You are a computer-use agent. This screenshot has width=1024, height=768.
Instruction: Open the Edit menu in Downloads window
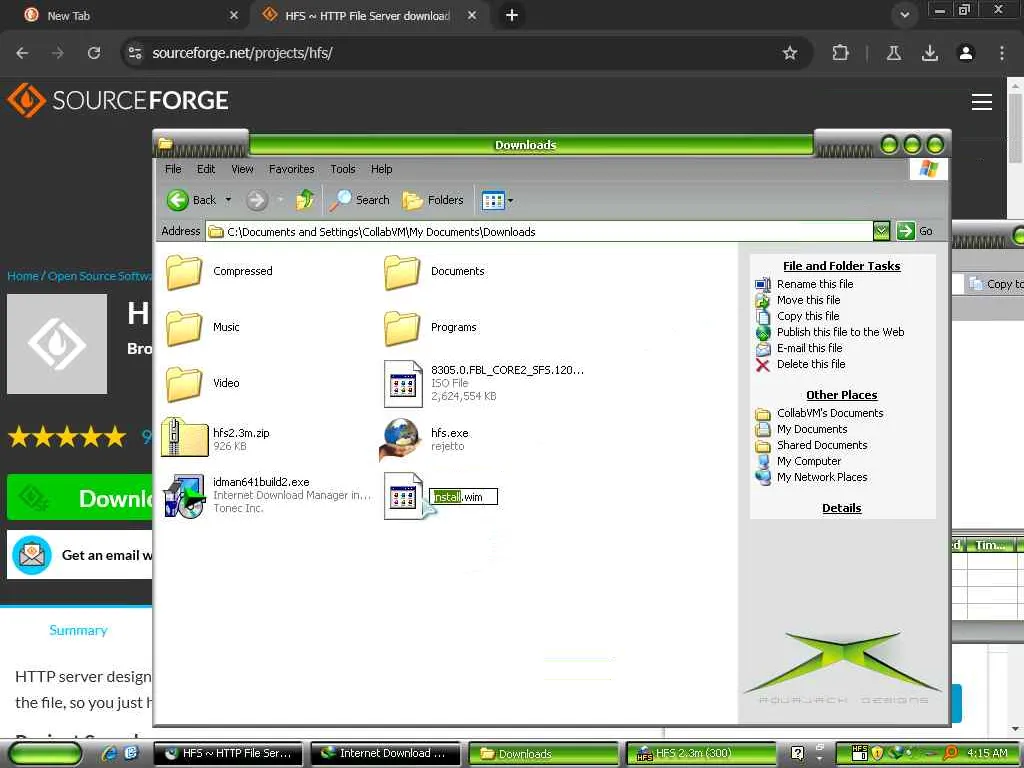click(x=206, y=169)
